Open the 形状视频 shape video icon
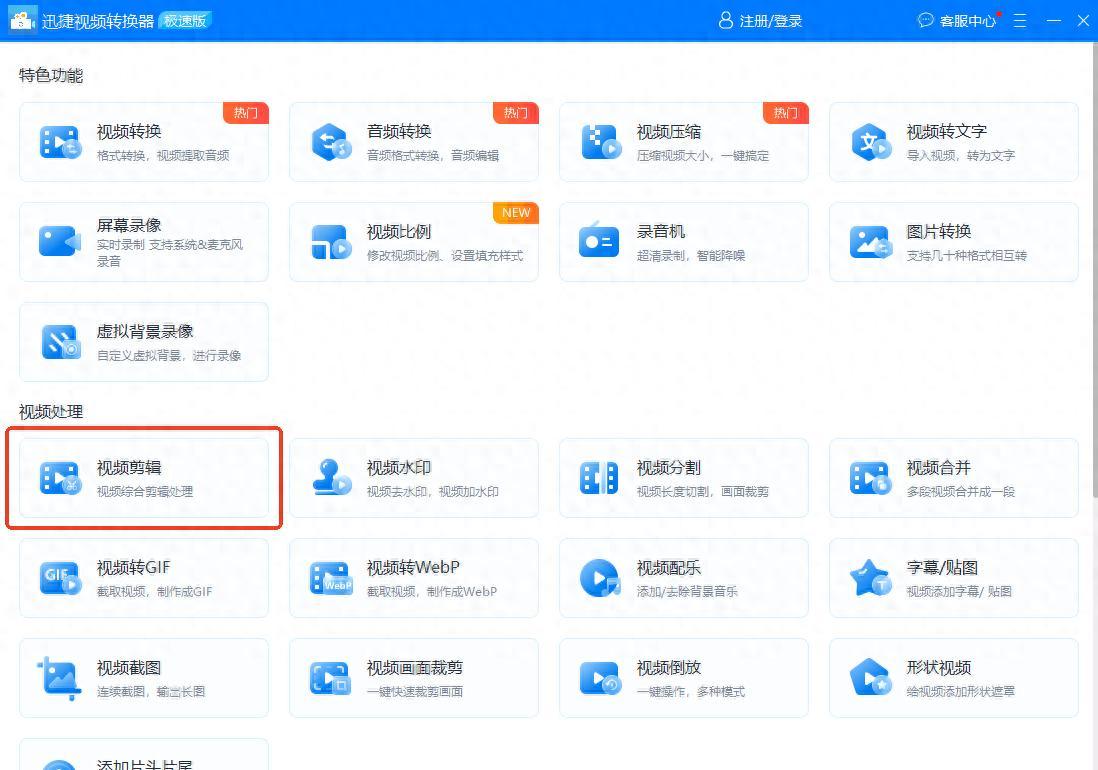The height and width of the screenshot is (770, 1098). 870,678
